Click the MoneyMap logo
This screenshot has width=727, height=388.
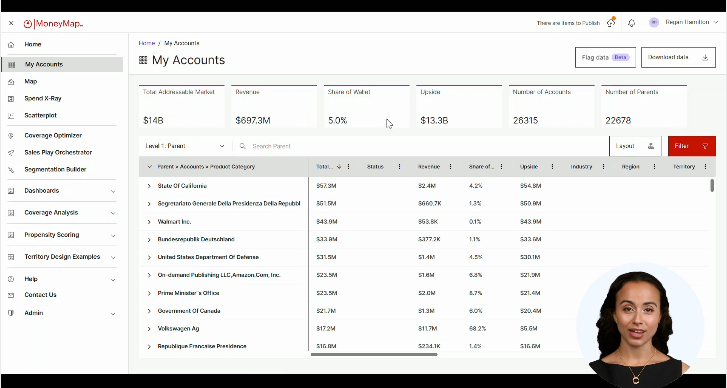click(53, 24)
